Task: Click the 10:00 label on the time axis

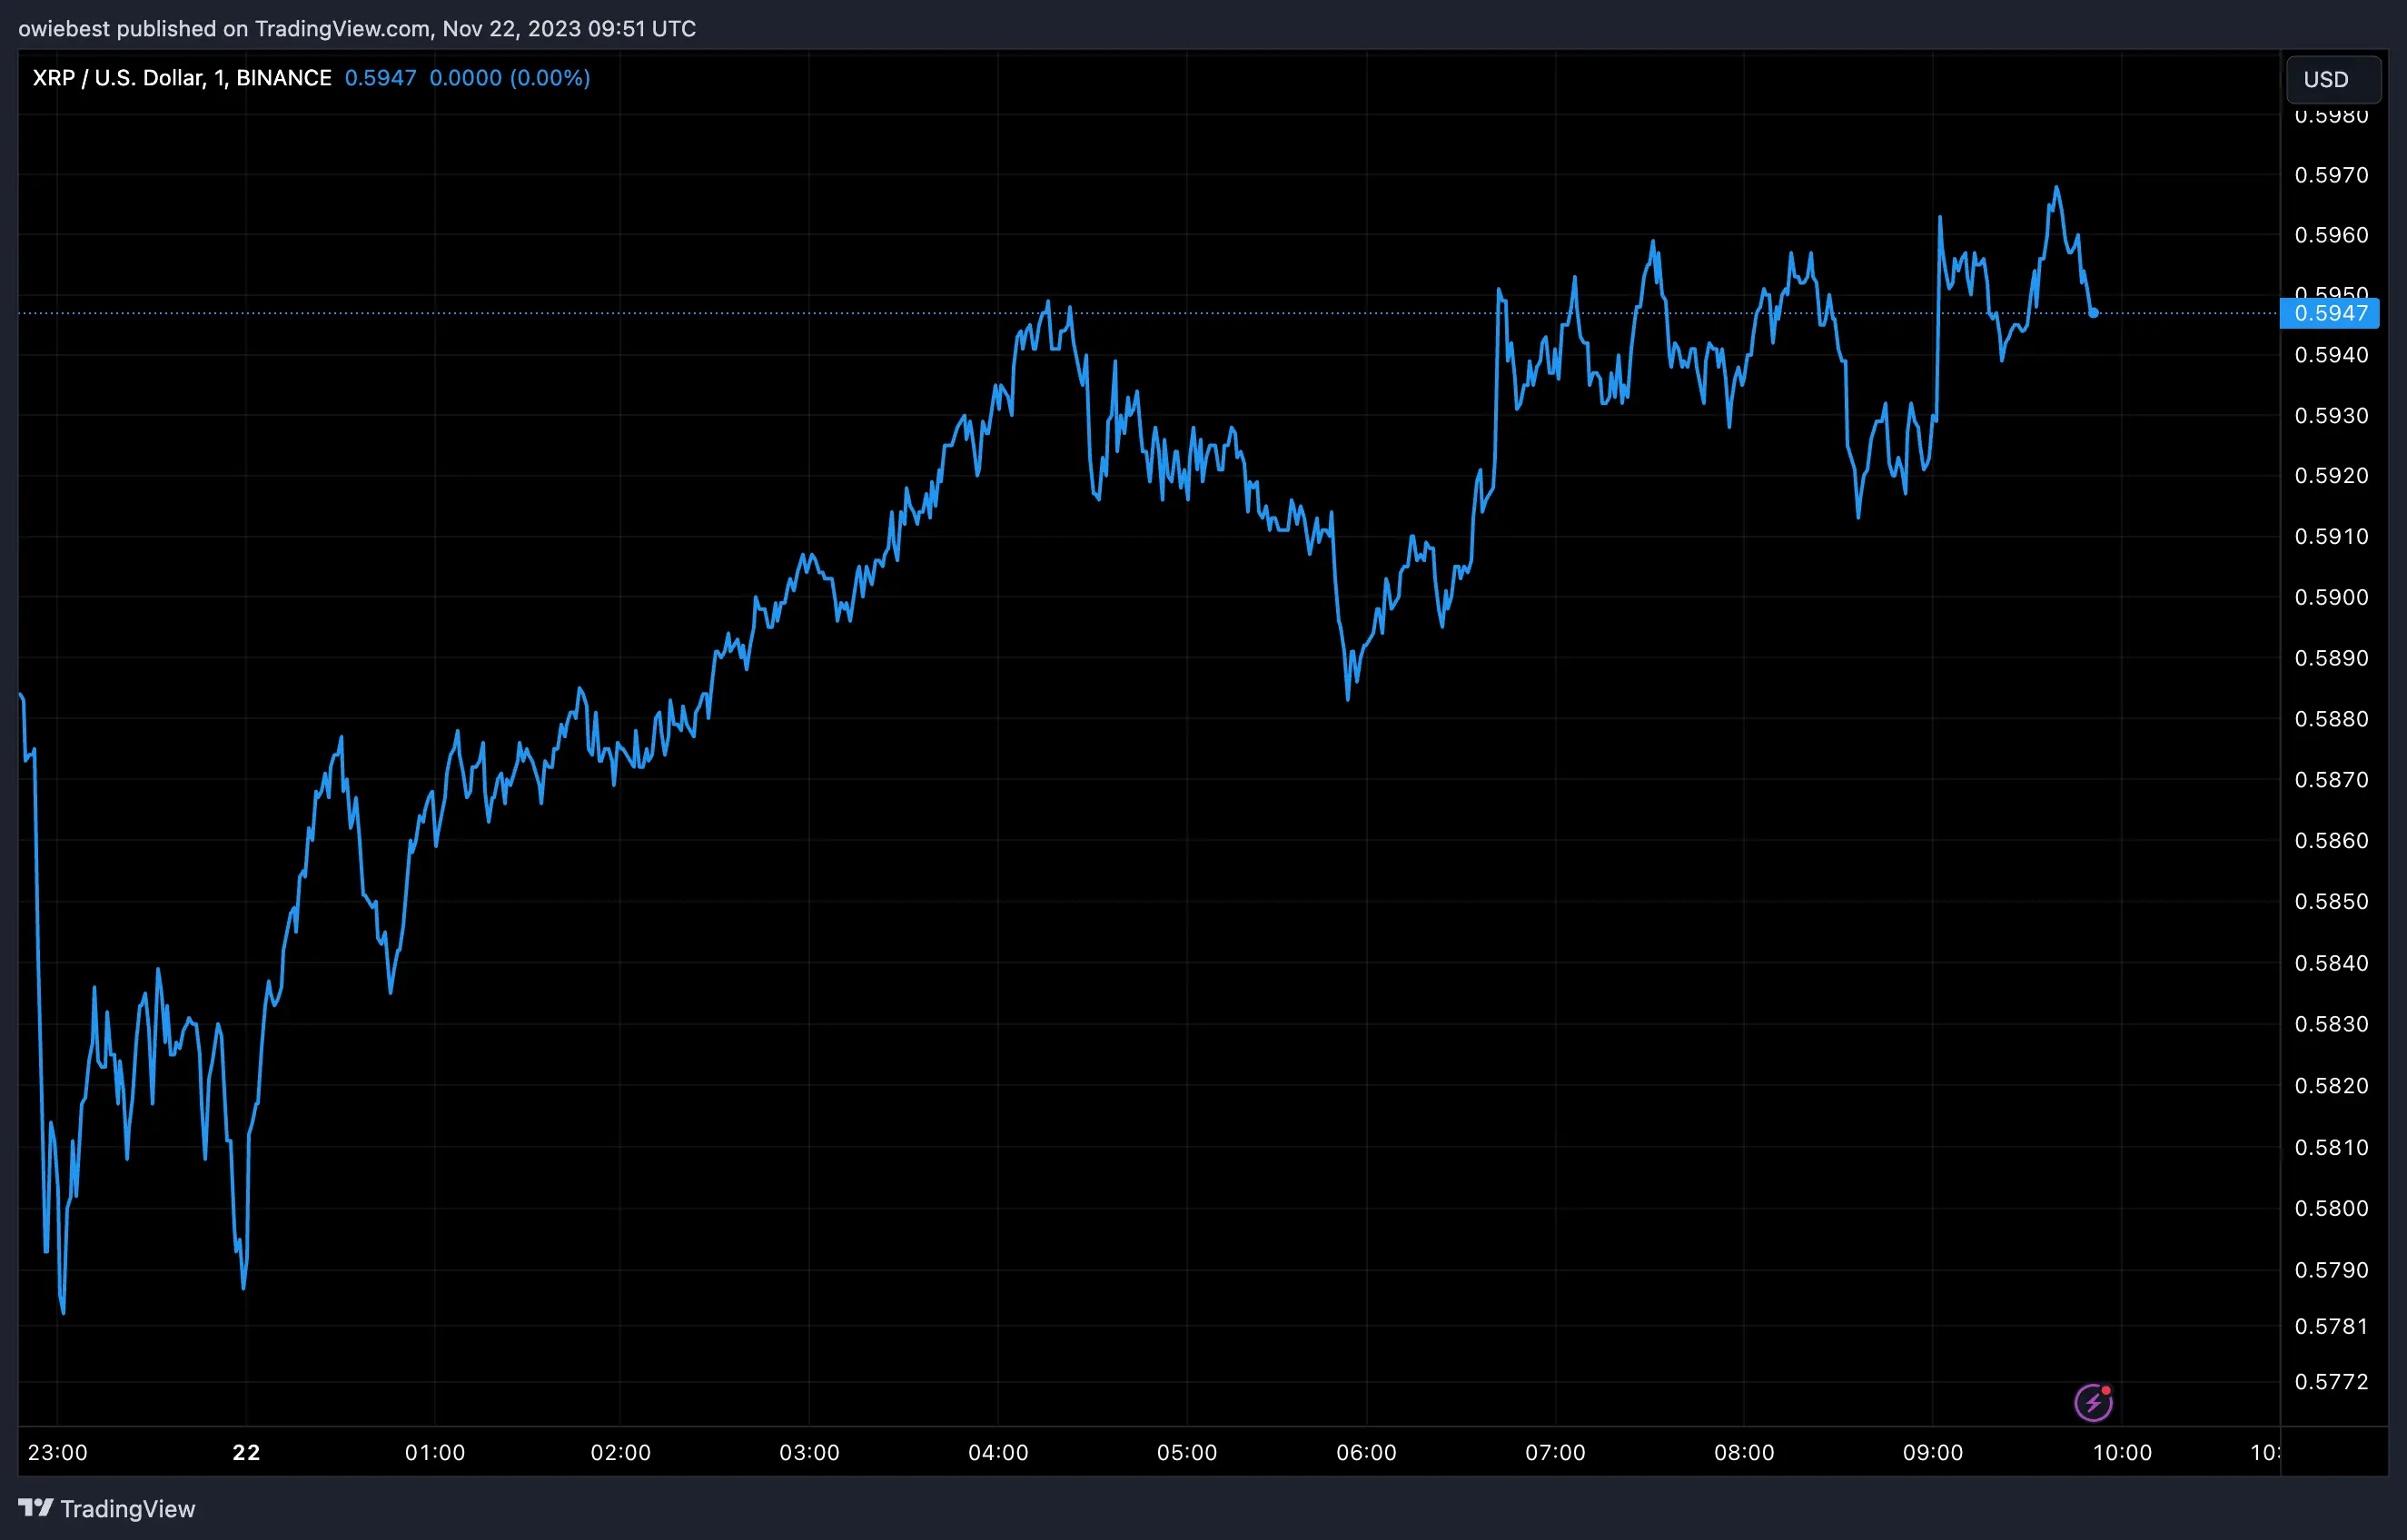Action: [2124, 1453]
